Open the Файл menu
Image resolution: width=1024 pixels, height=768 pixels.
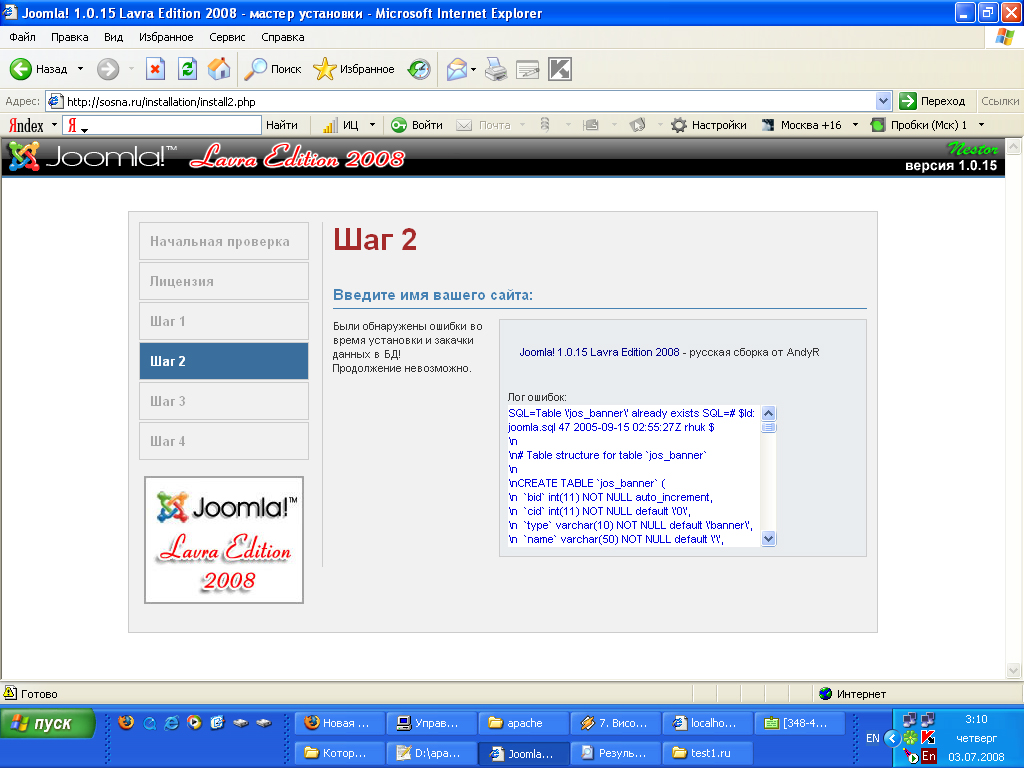[x=22, y=37]
